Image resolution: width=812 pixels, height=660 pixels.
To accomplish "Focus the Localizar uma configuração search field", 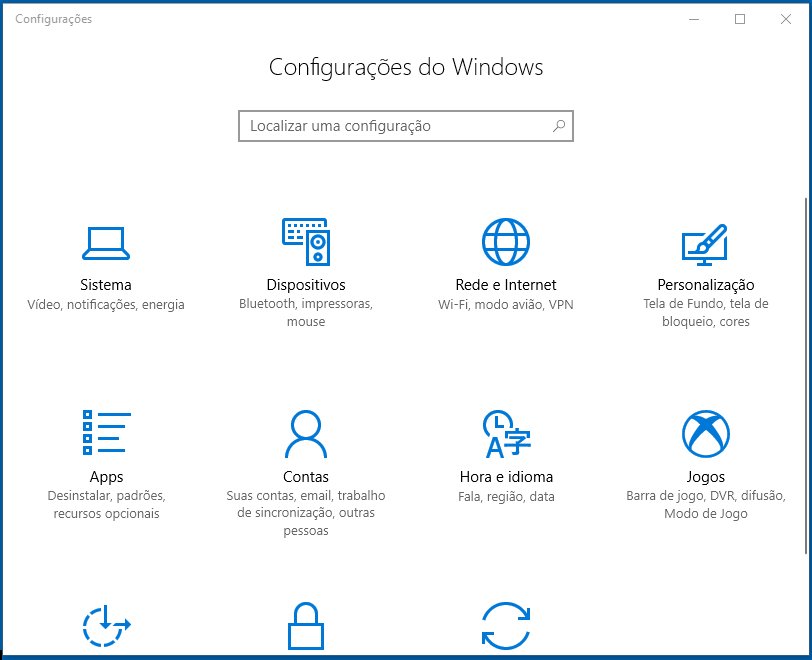I will pos(405,126).
